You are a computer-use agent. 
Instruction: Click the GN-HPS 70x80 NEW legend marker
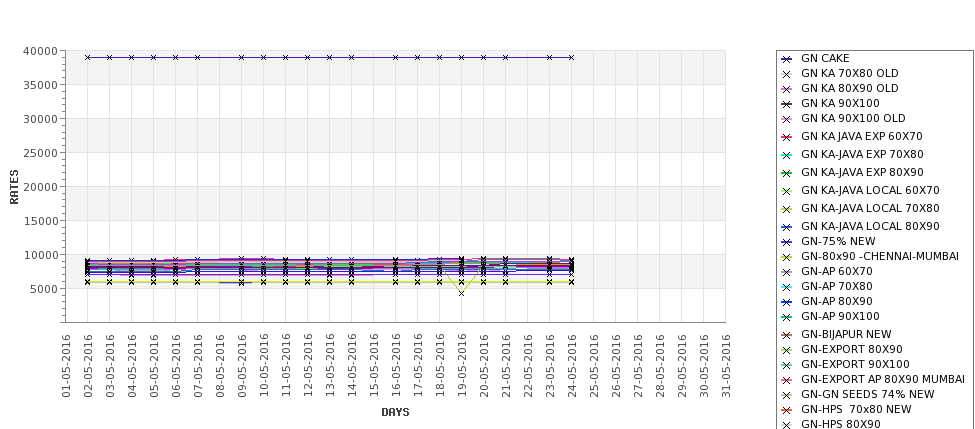point(787,410)
